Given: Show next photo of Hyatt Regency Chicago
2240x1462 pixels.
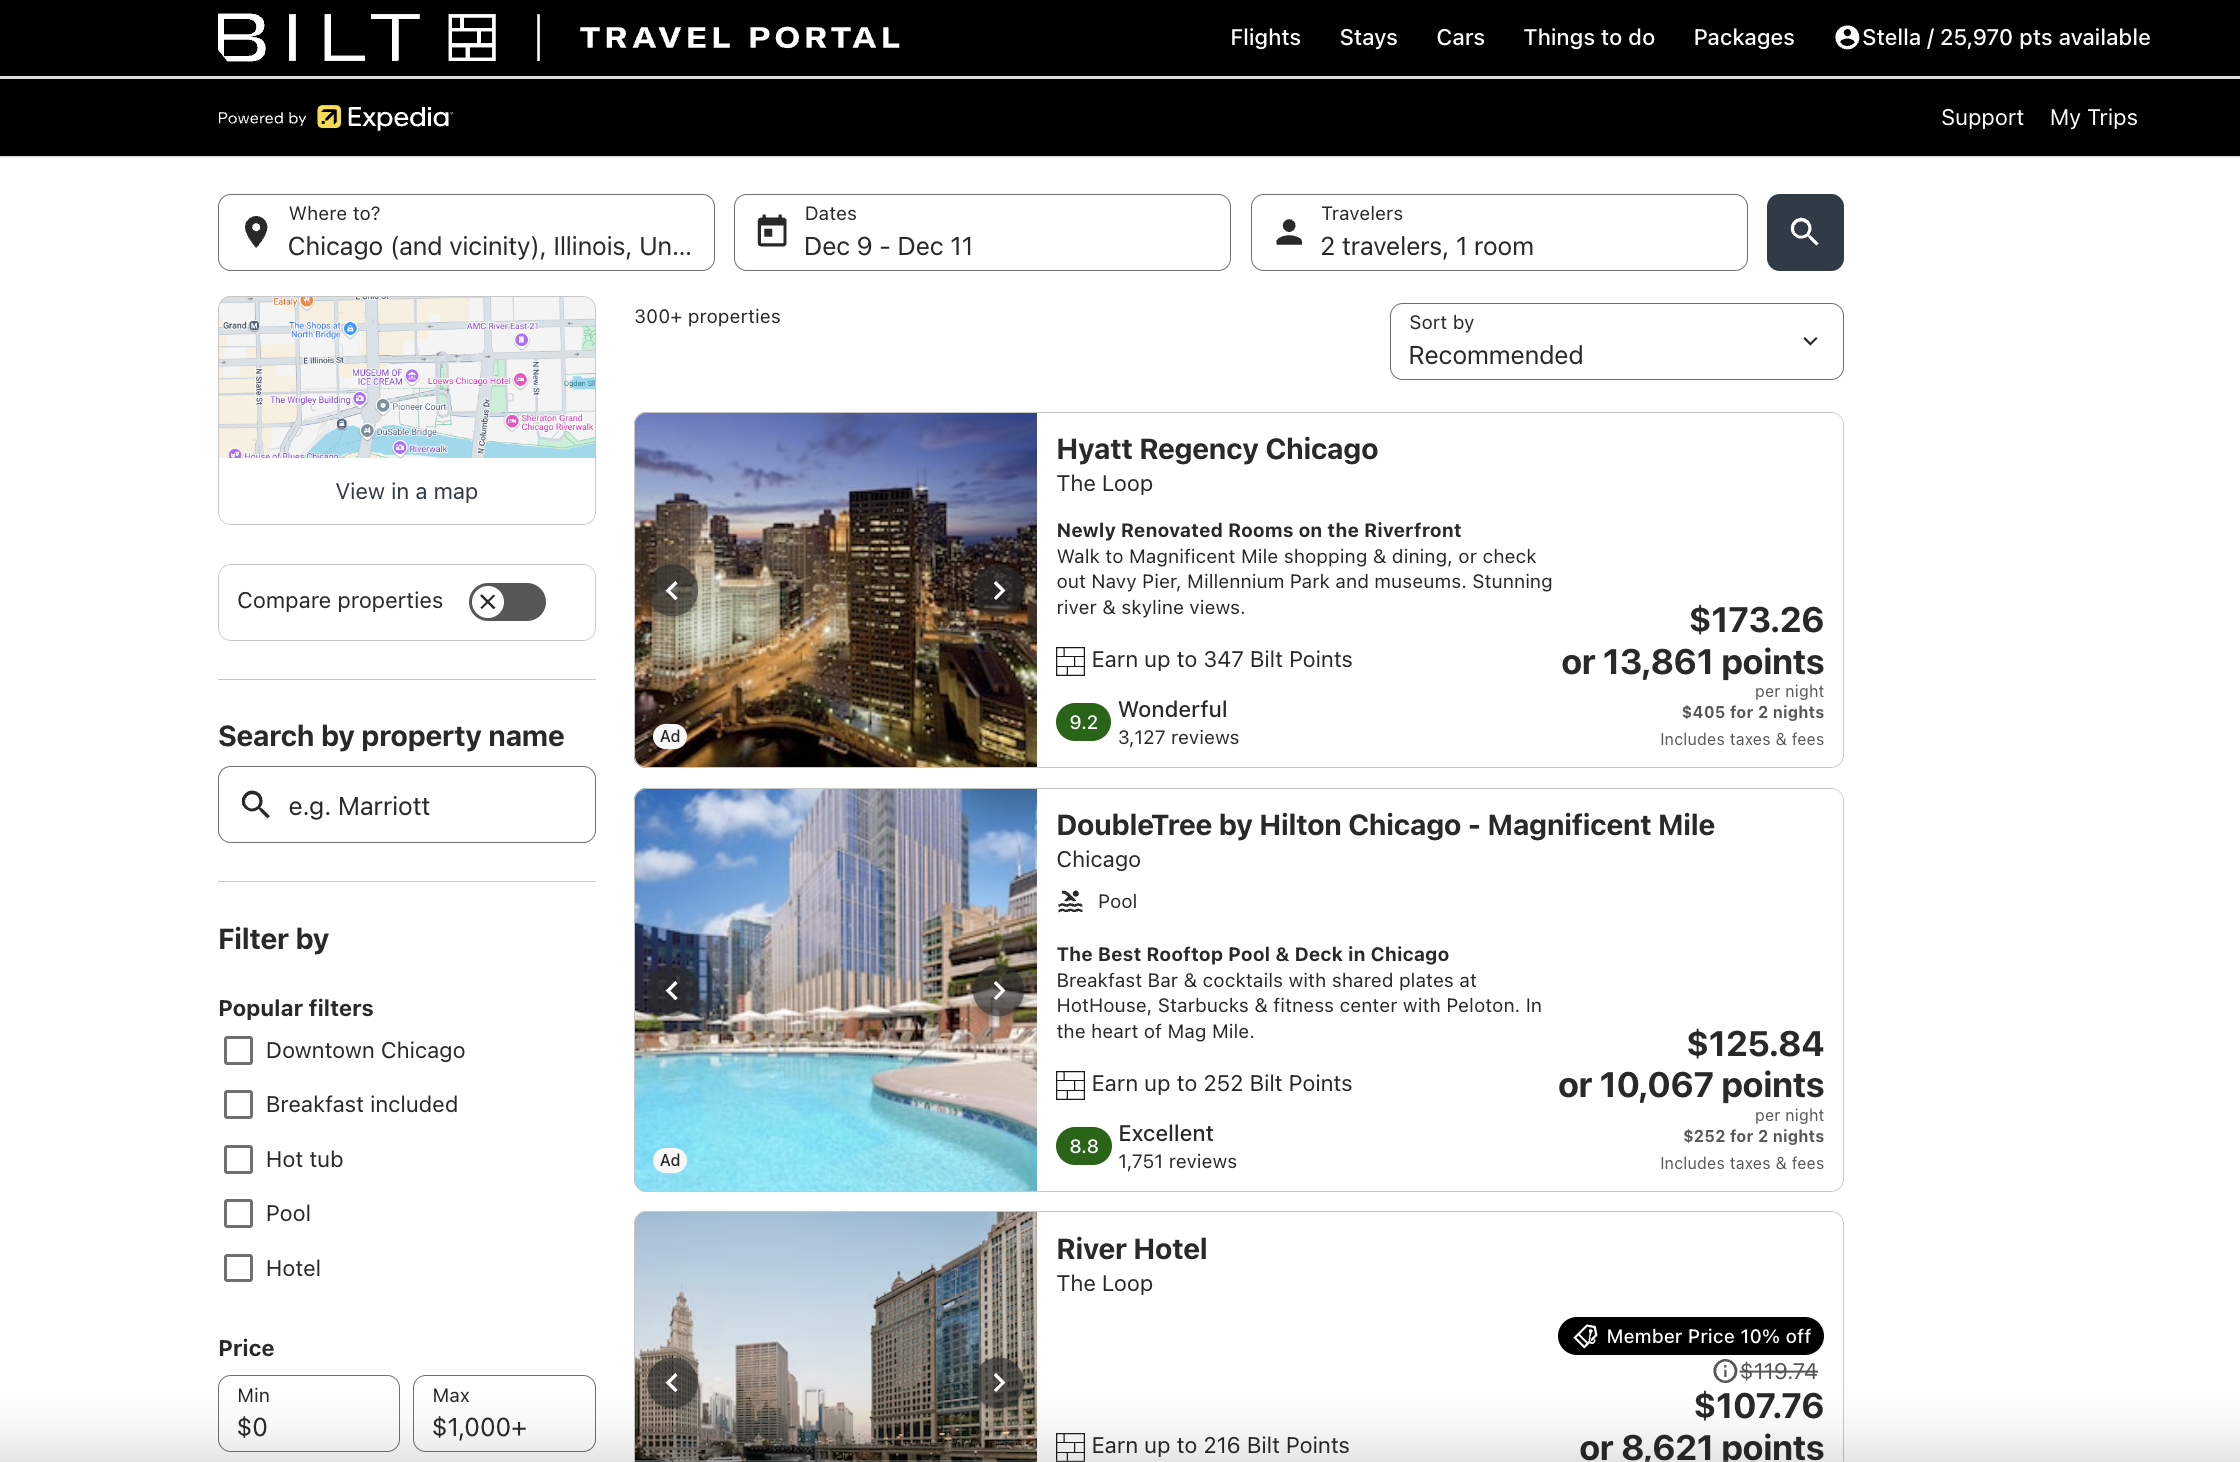Looking at the screenshot, I should coord(998,590).
